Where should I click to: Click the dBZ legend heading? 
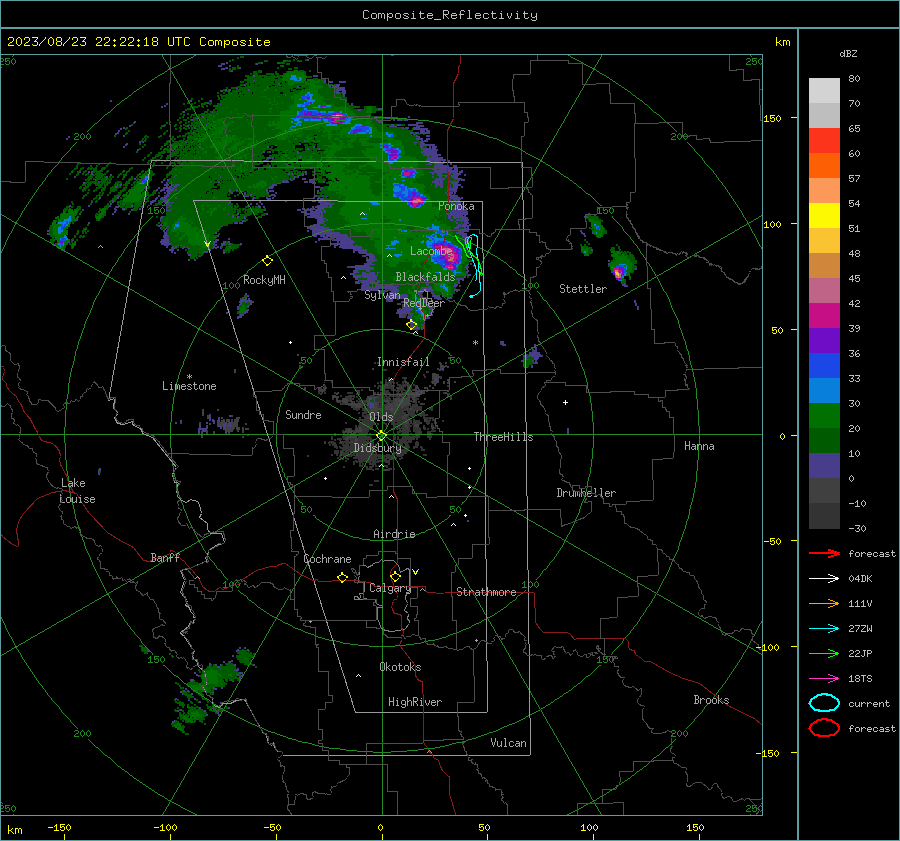pos(848,53)
